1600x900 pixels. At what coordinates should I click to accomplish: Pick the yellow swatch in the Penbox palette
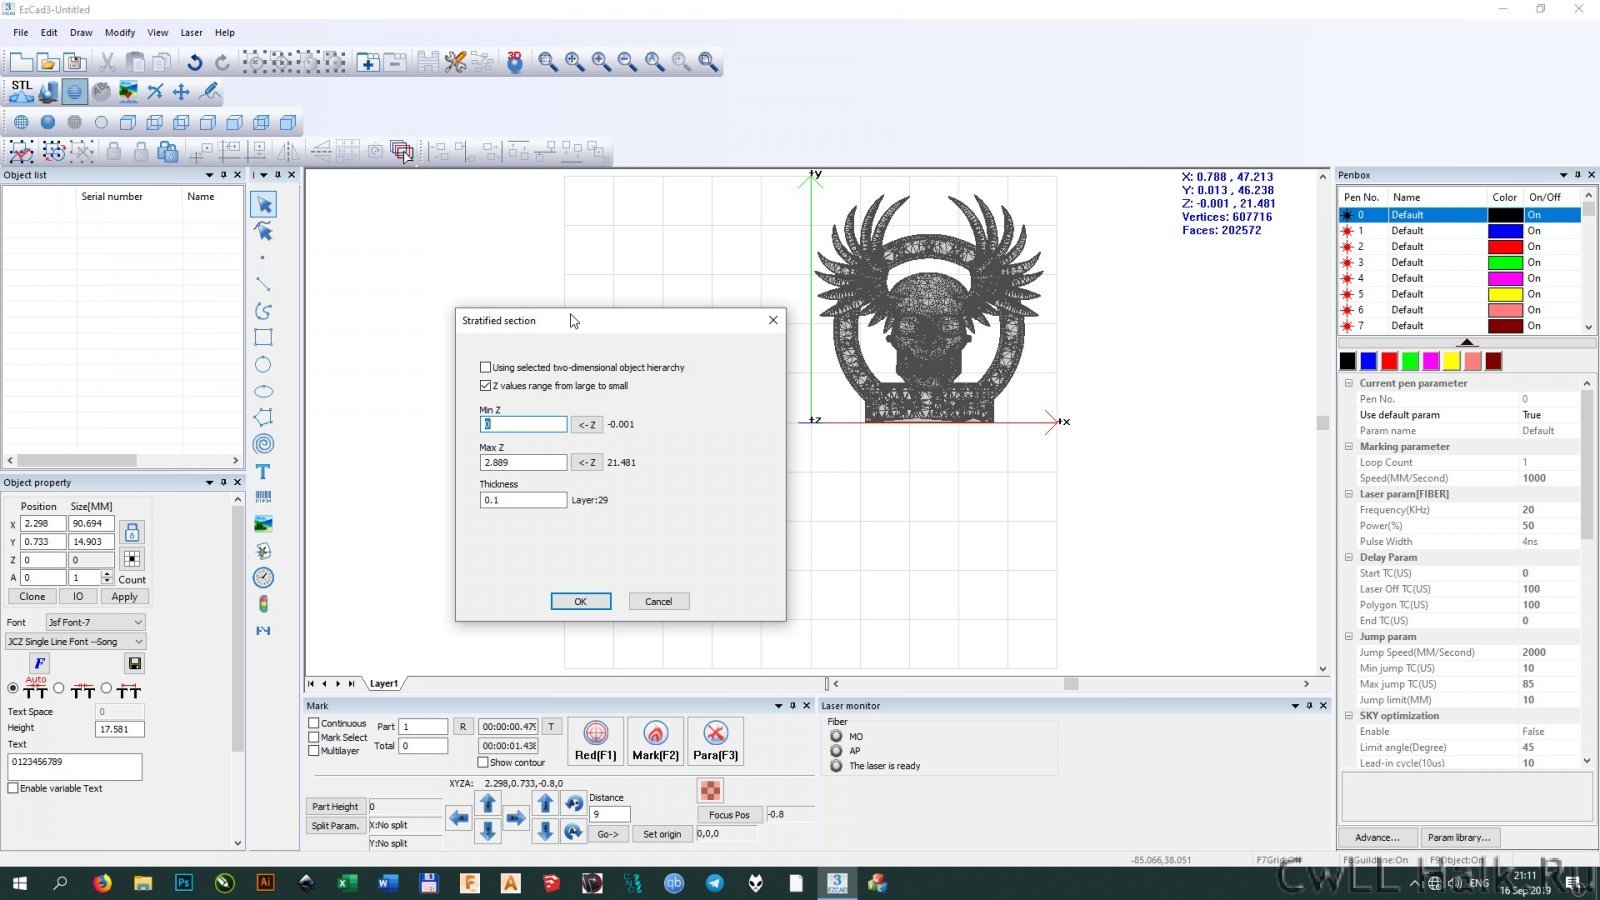(x=1451, y=361)
